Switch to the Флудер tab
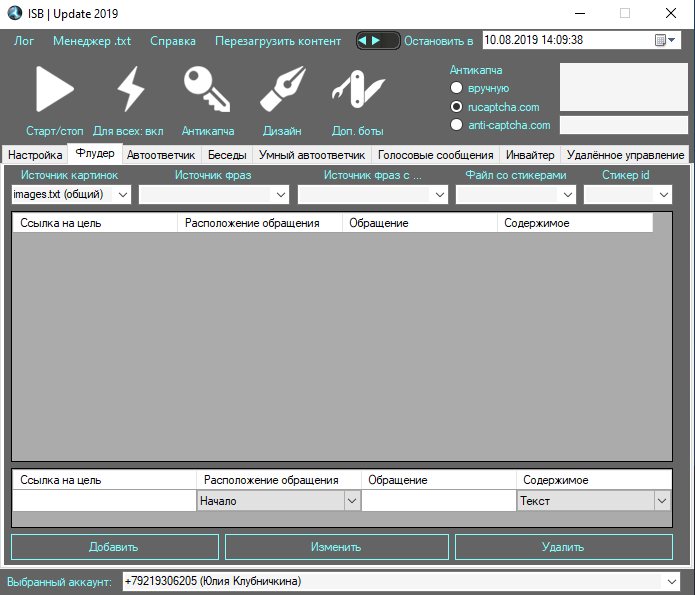Viewport: 695px width, 595px height. pyautogui.click(x=95, y=153)
